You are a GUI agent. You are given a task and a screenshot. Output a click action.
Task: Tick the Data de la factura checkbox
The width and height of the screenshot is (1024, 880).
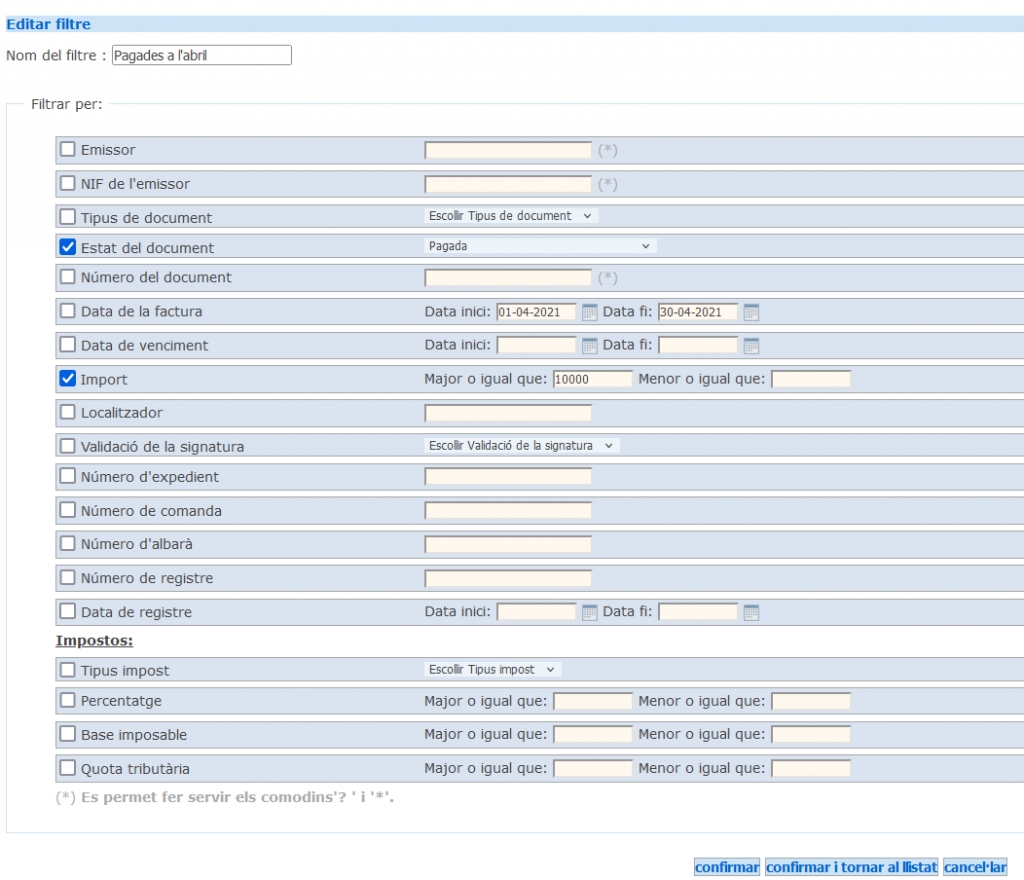coord(68,311)
